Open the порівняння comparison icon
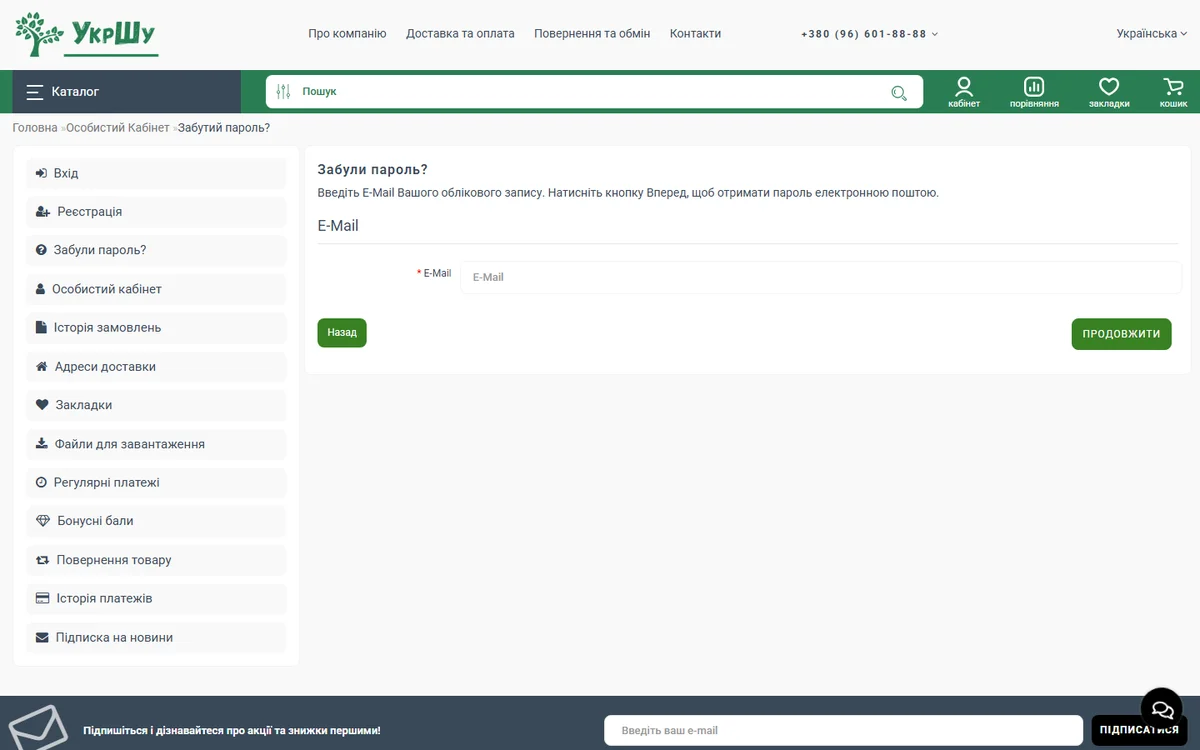 [x=1034, y=92]
